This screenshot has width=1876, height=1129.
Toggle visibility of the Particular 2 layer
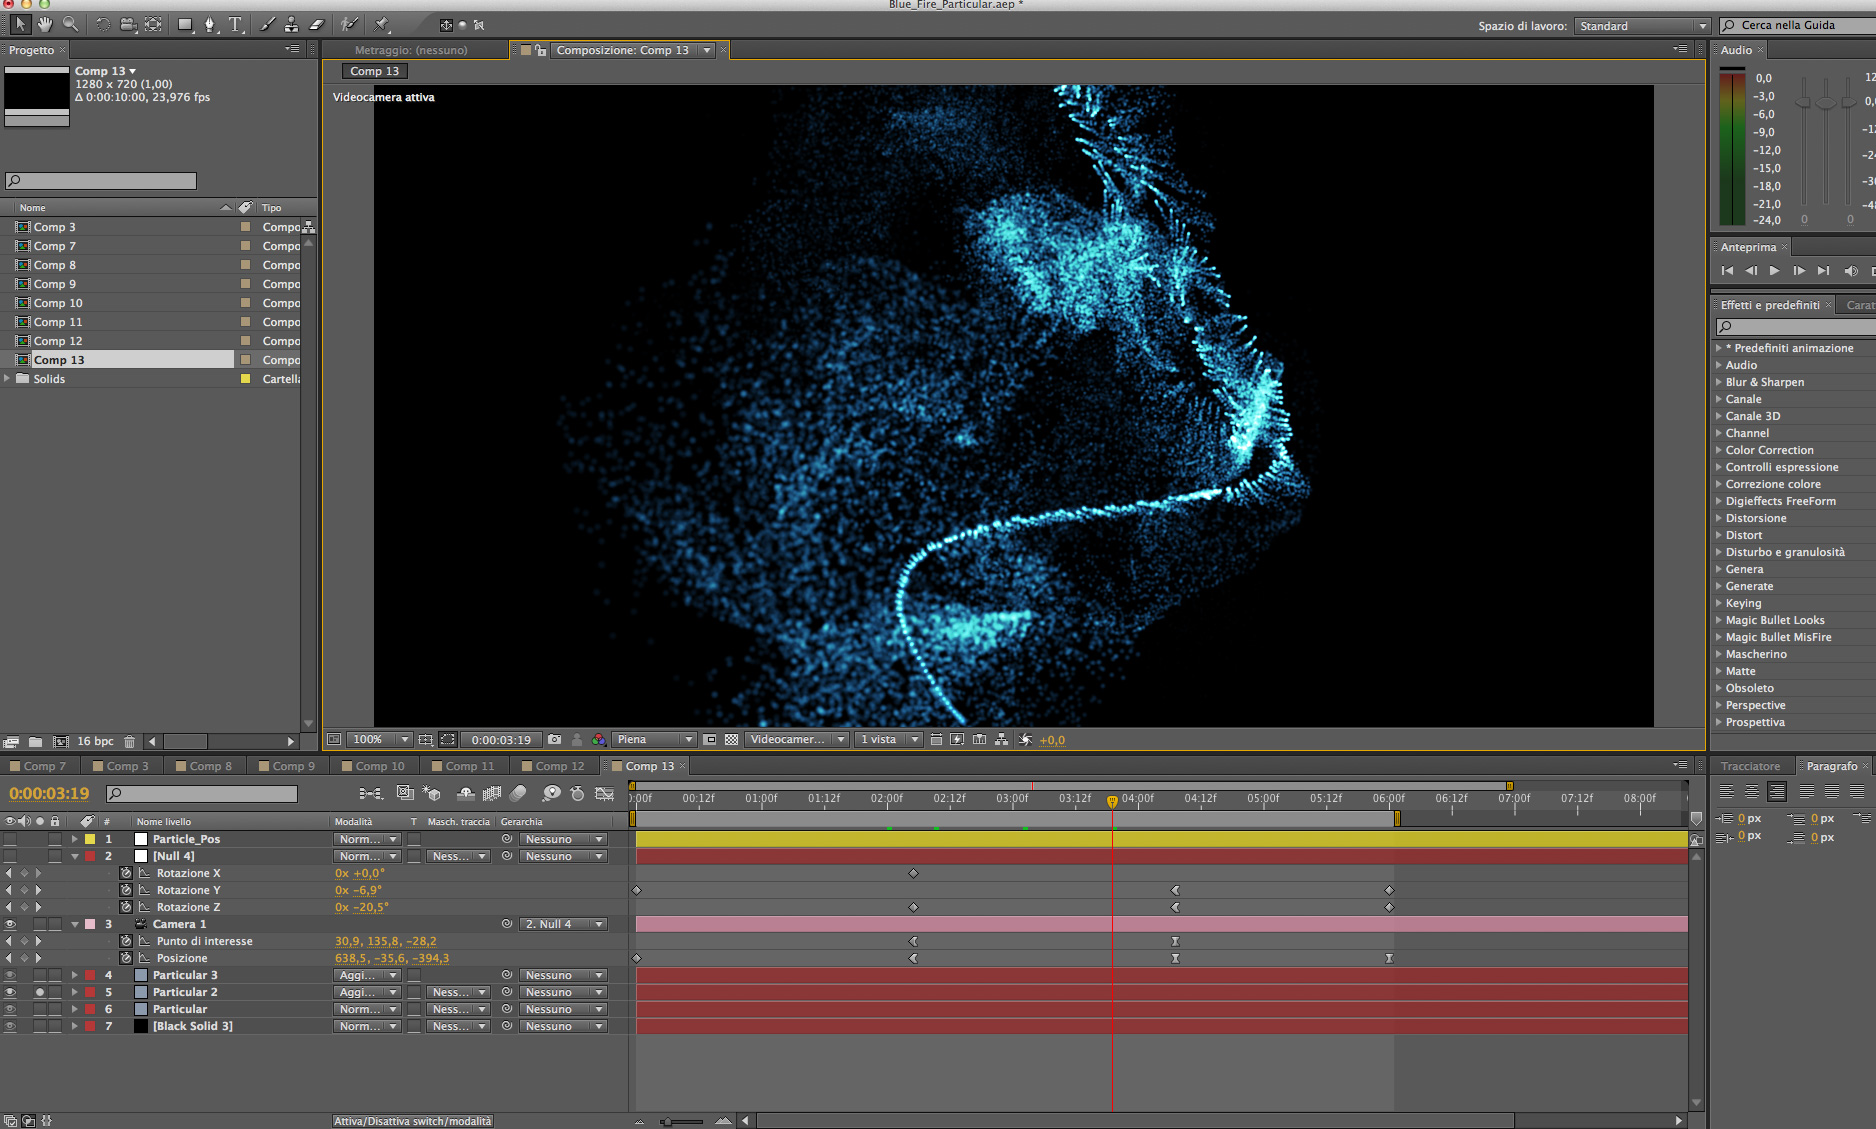[x=10, y=992]
